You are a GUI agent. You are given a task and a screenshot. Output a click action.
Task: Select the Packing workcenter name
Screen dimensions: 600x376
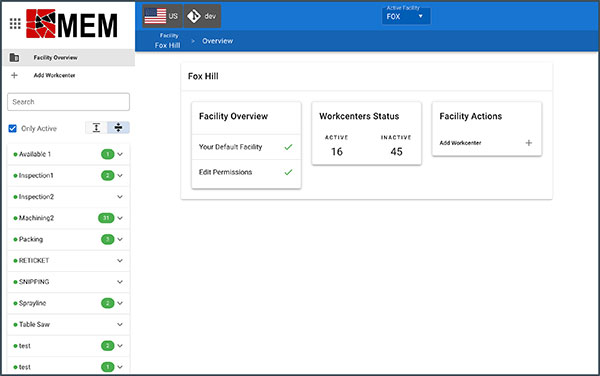[31, 239]
